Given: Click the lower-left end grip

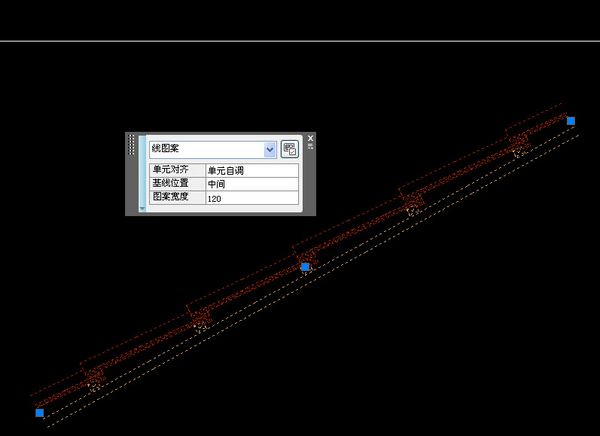Looking at the screenshot, I should 40,413.
